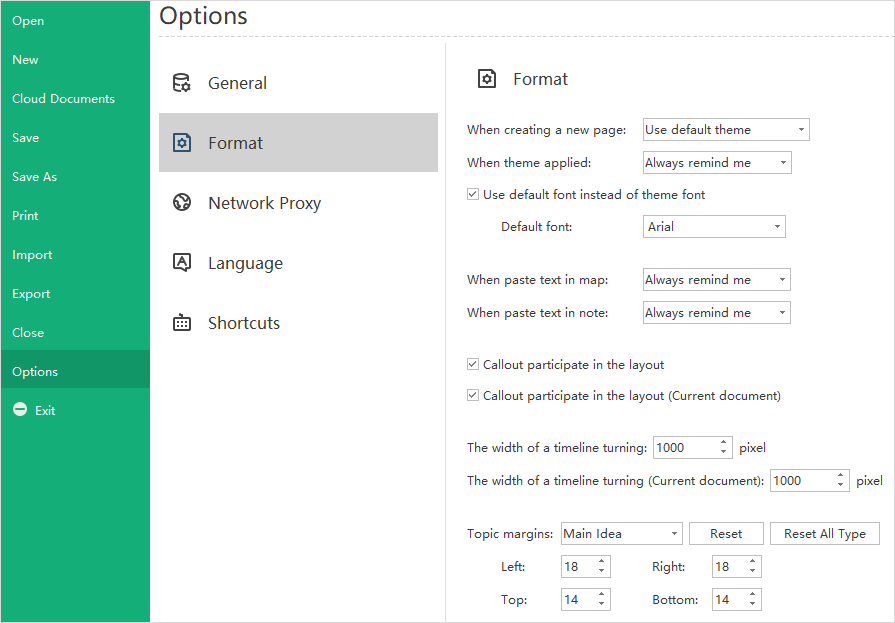This screenshot has height=623, width=895.
Task: Click the Format header icon in right panel
Action: pos(487,79)
